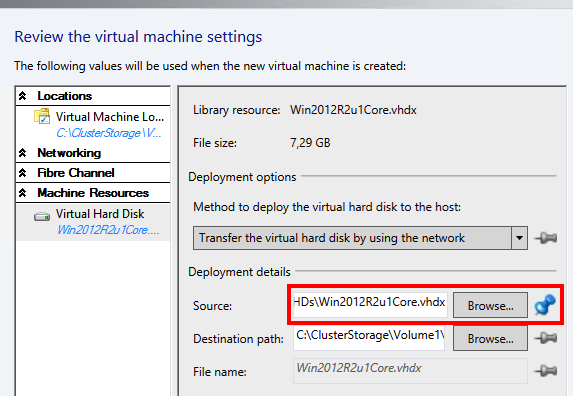The height and width of the screenshot is (396, 573).
Task: Click the Locations section header
Action: (x=93, y=96)
